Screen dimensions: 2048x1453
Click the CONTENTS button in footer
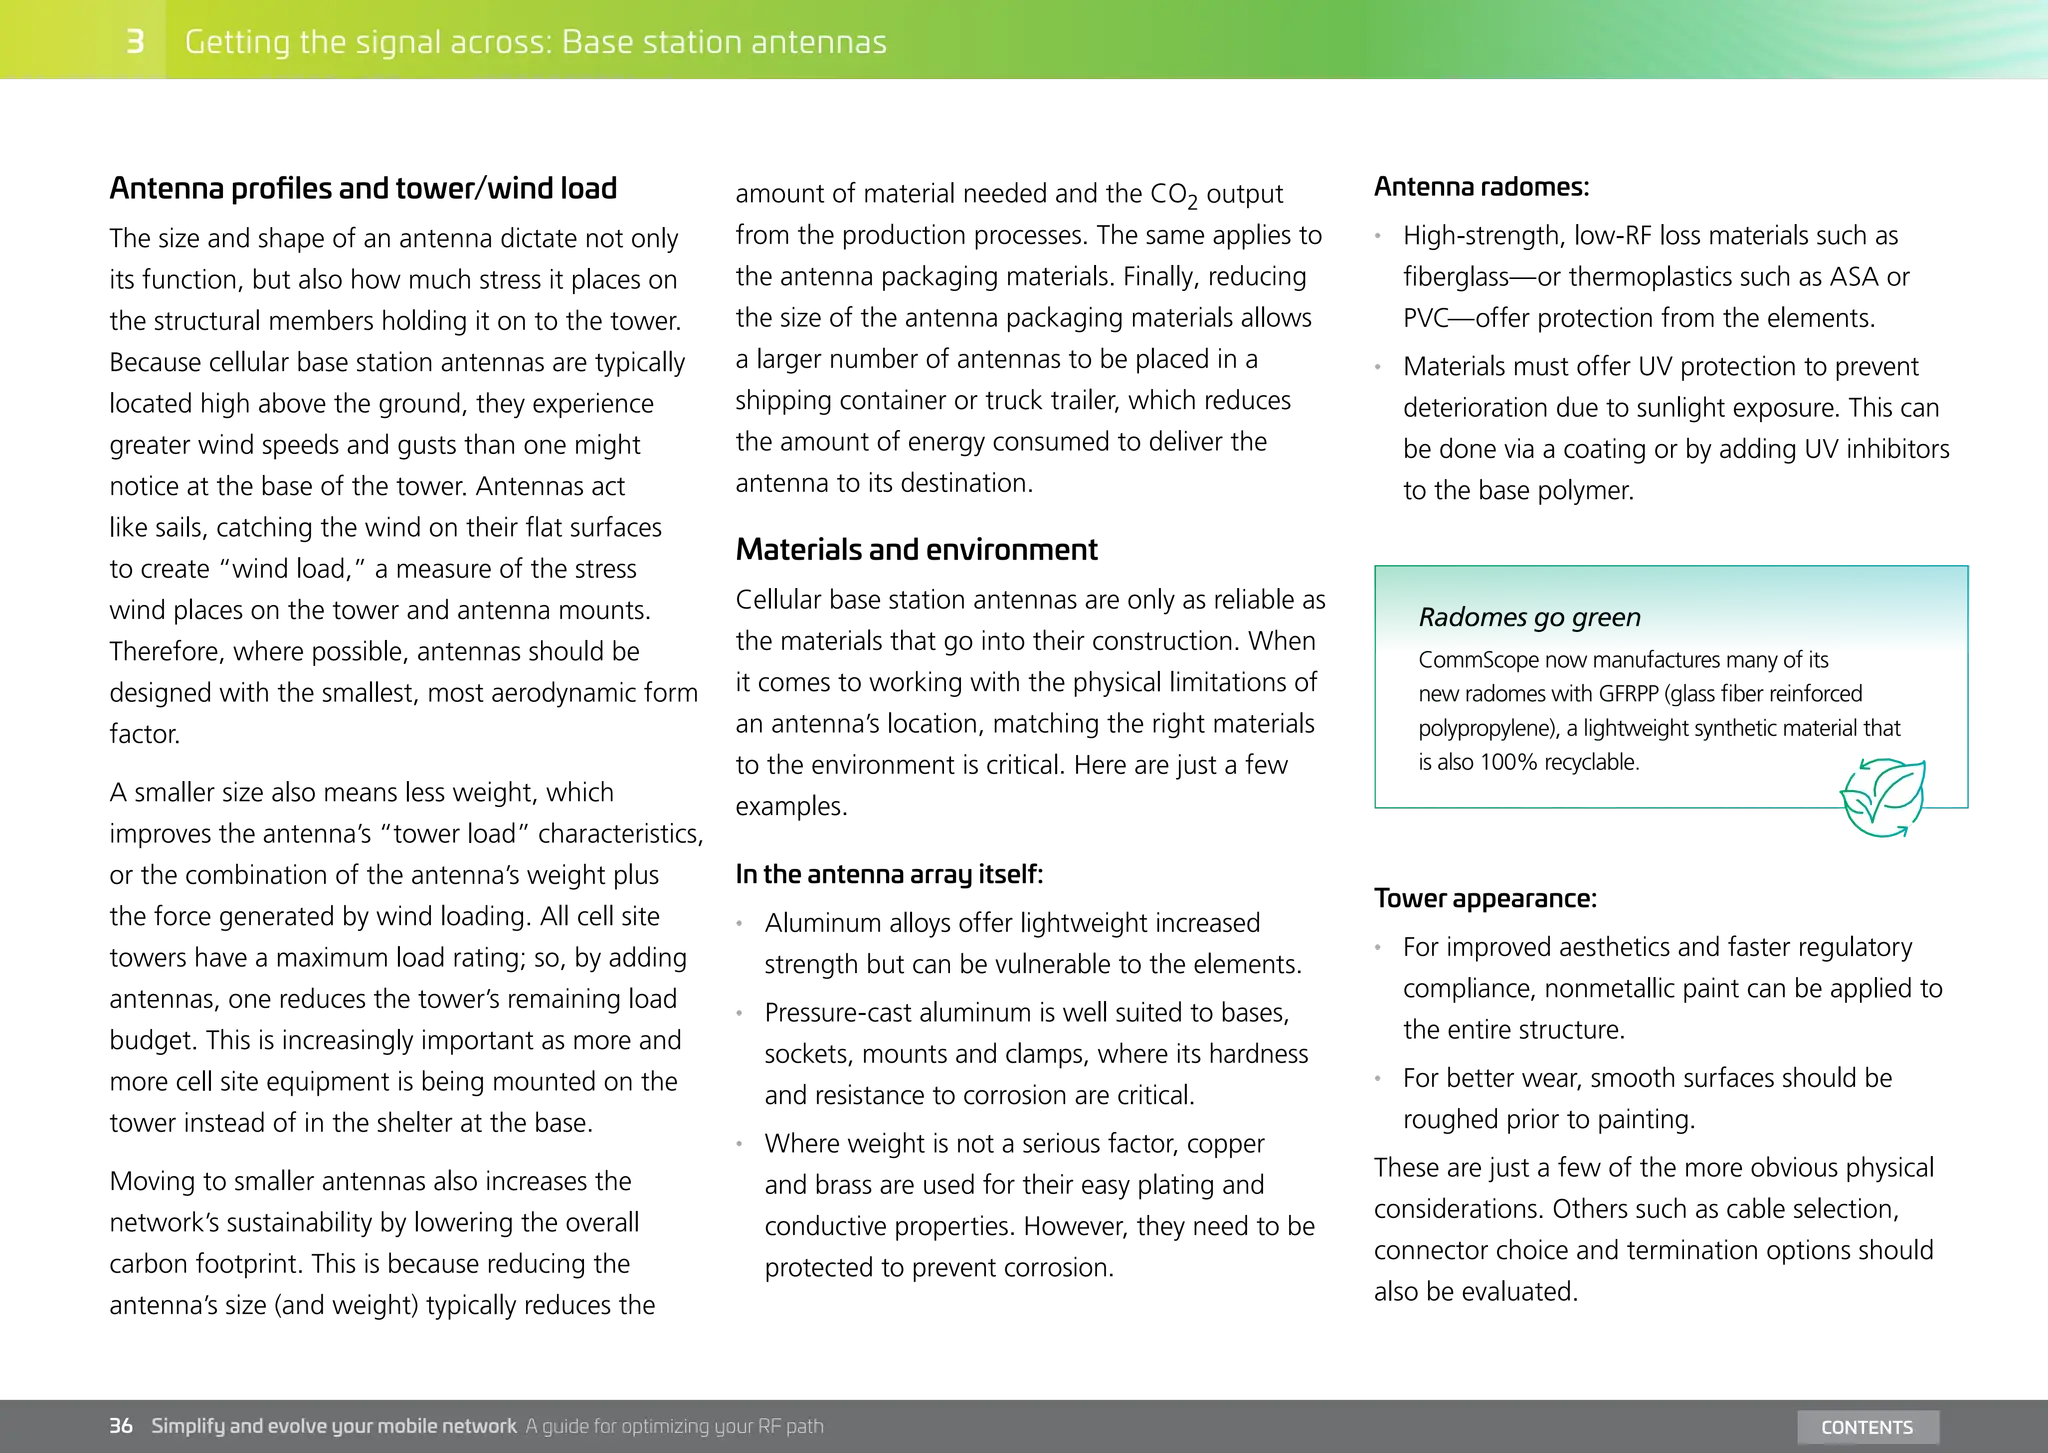click(1867, 1427)
